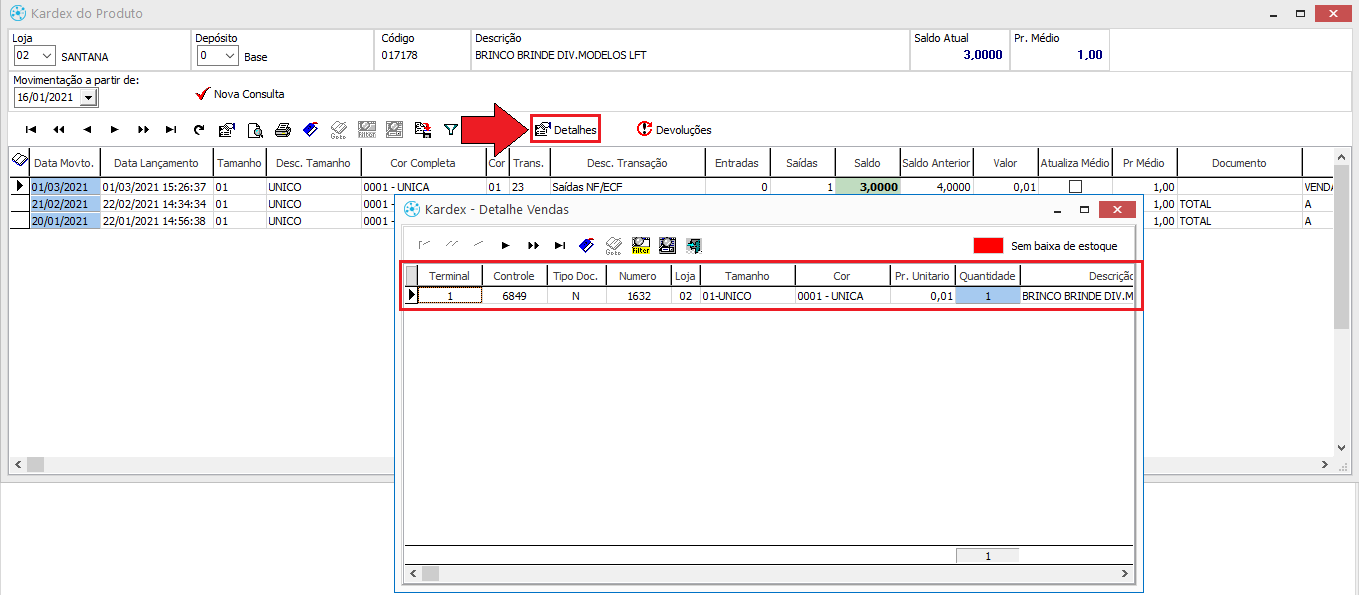Go to last record in Detalhe Vendas toolbar
Image resolution: width=1359 pixels, height=595 pixels.
(x=560, y=245)
